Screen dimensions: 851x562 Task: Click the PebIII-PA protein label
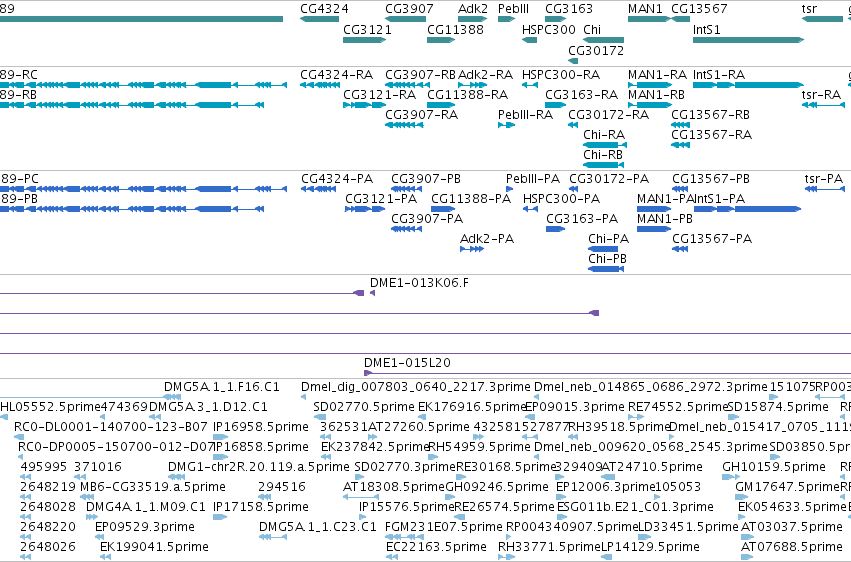click(x=533, y=179)
